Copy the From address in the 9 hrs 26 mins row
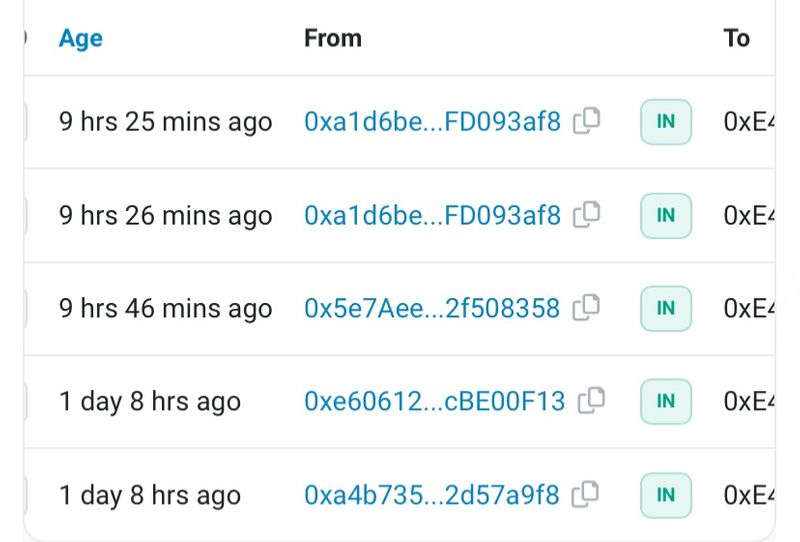The height and width of the screenshot is (542, 800). click(x=587, y=215)
